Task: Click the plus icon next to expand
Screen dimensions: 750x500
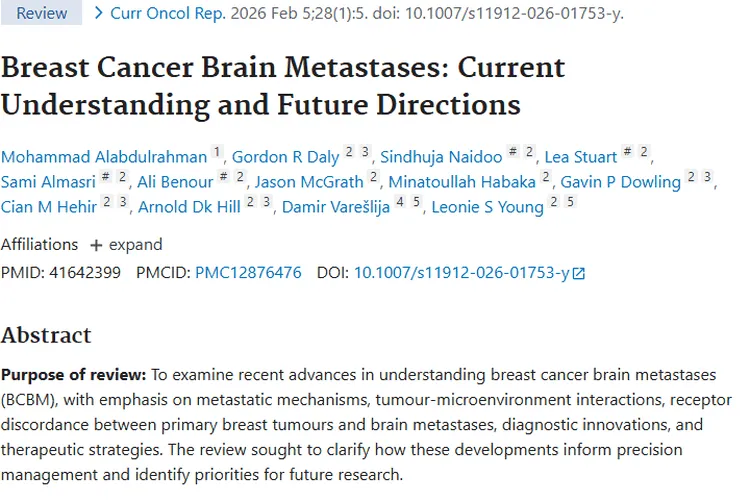Action: [96, 245]
